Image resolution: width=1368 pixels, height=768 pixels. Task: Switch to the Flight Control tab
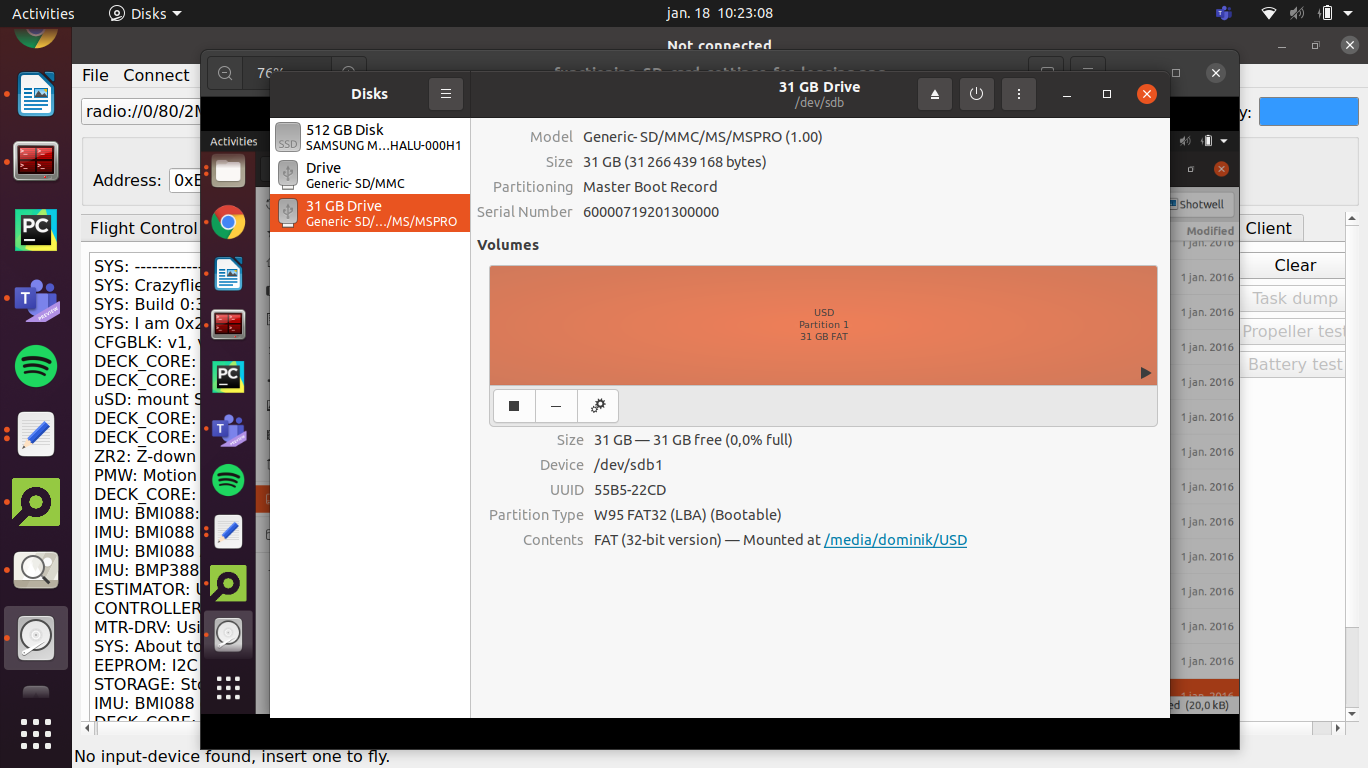click(143, 228)
